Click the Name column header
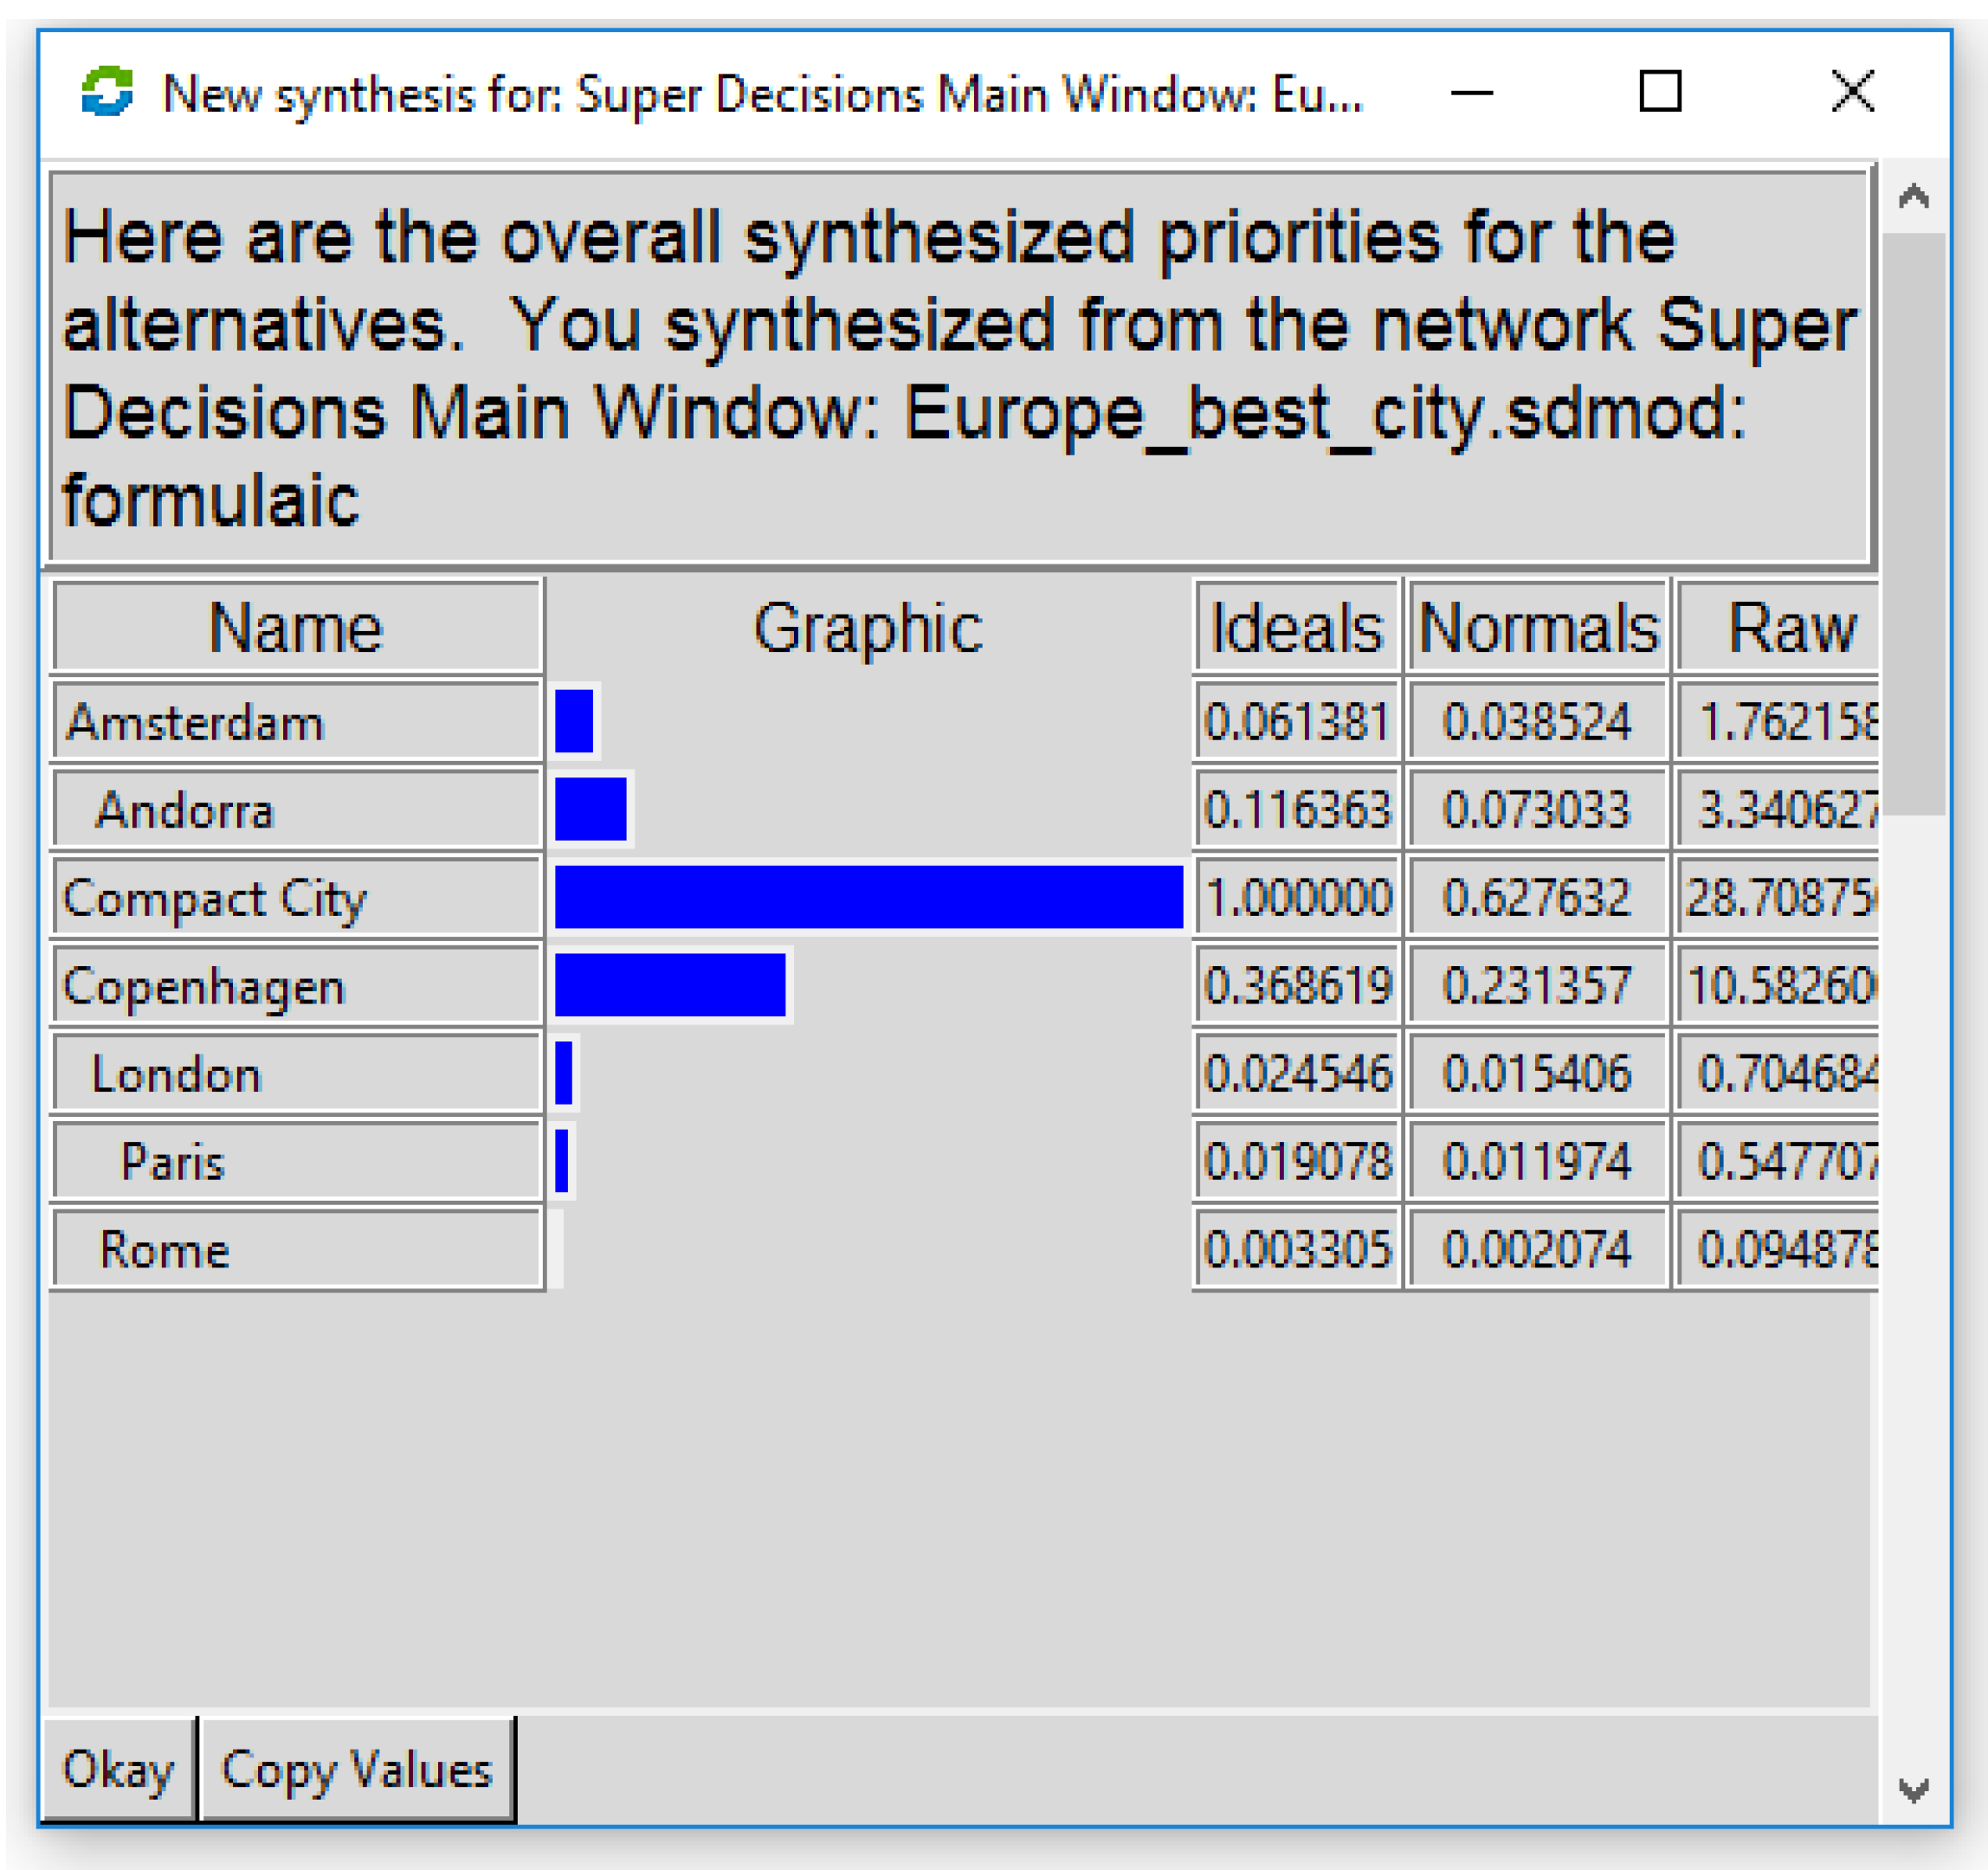 click(x=296, y=628)
